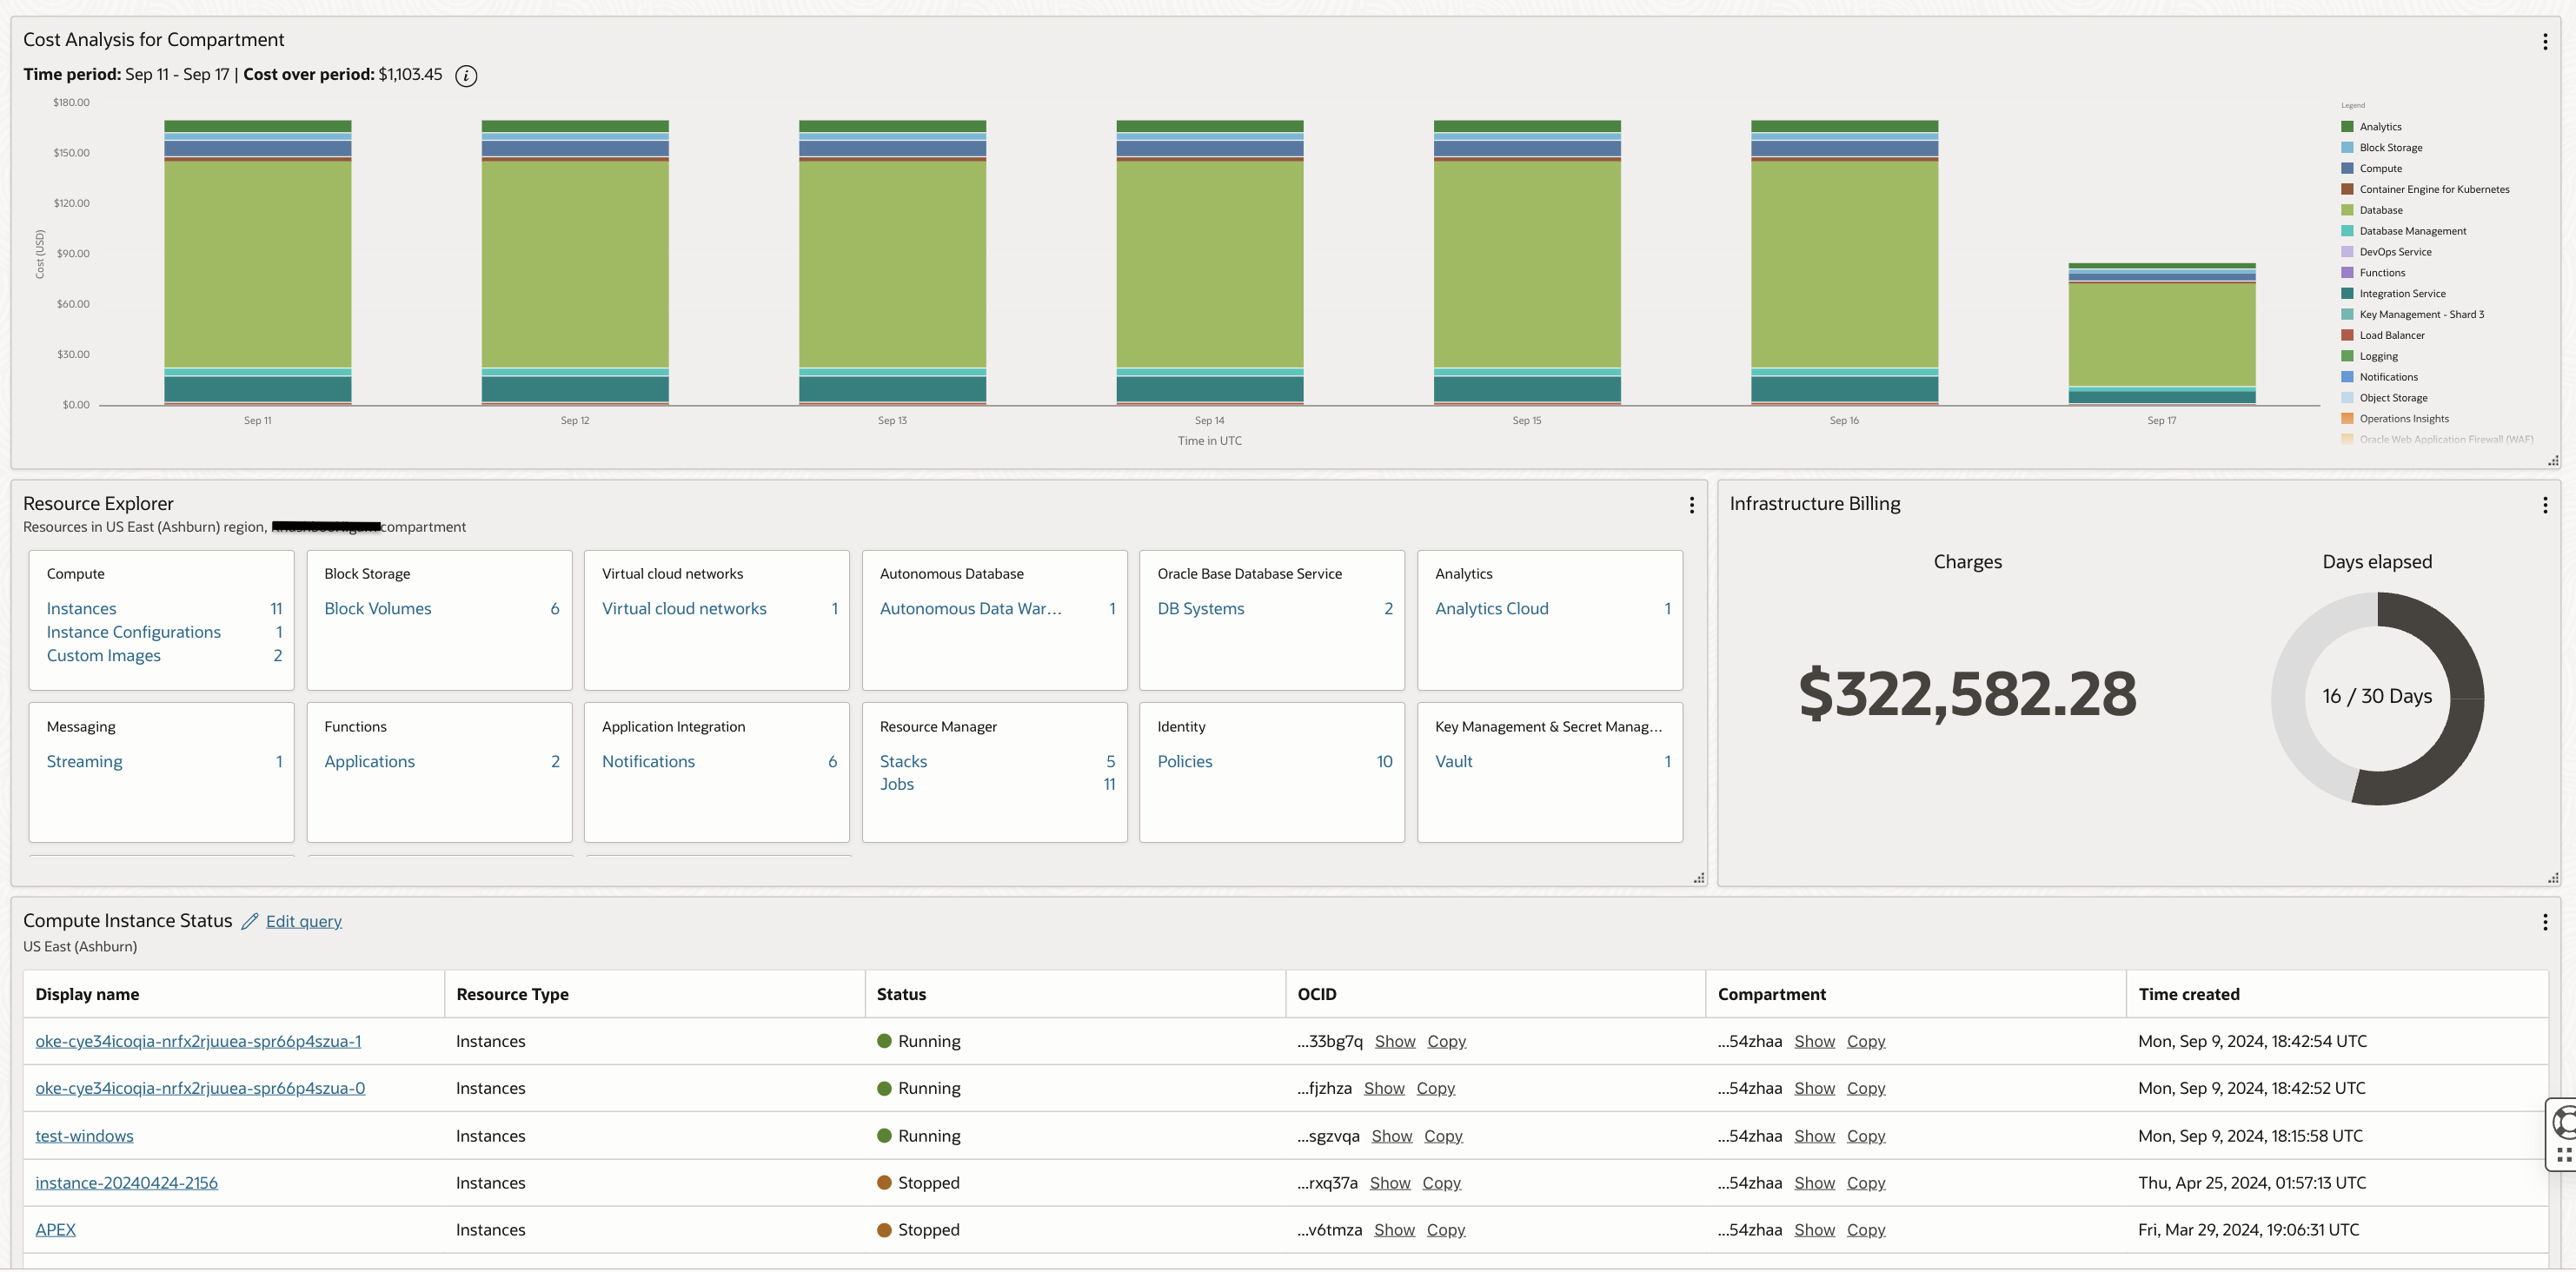2576x1272 pixels.
Task: Toggle Compute series in chart legend
Action: click(2380, 169)
